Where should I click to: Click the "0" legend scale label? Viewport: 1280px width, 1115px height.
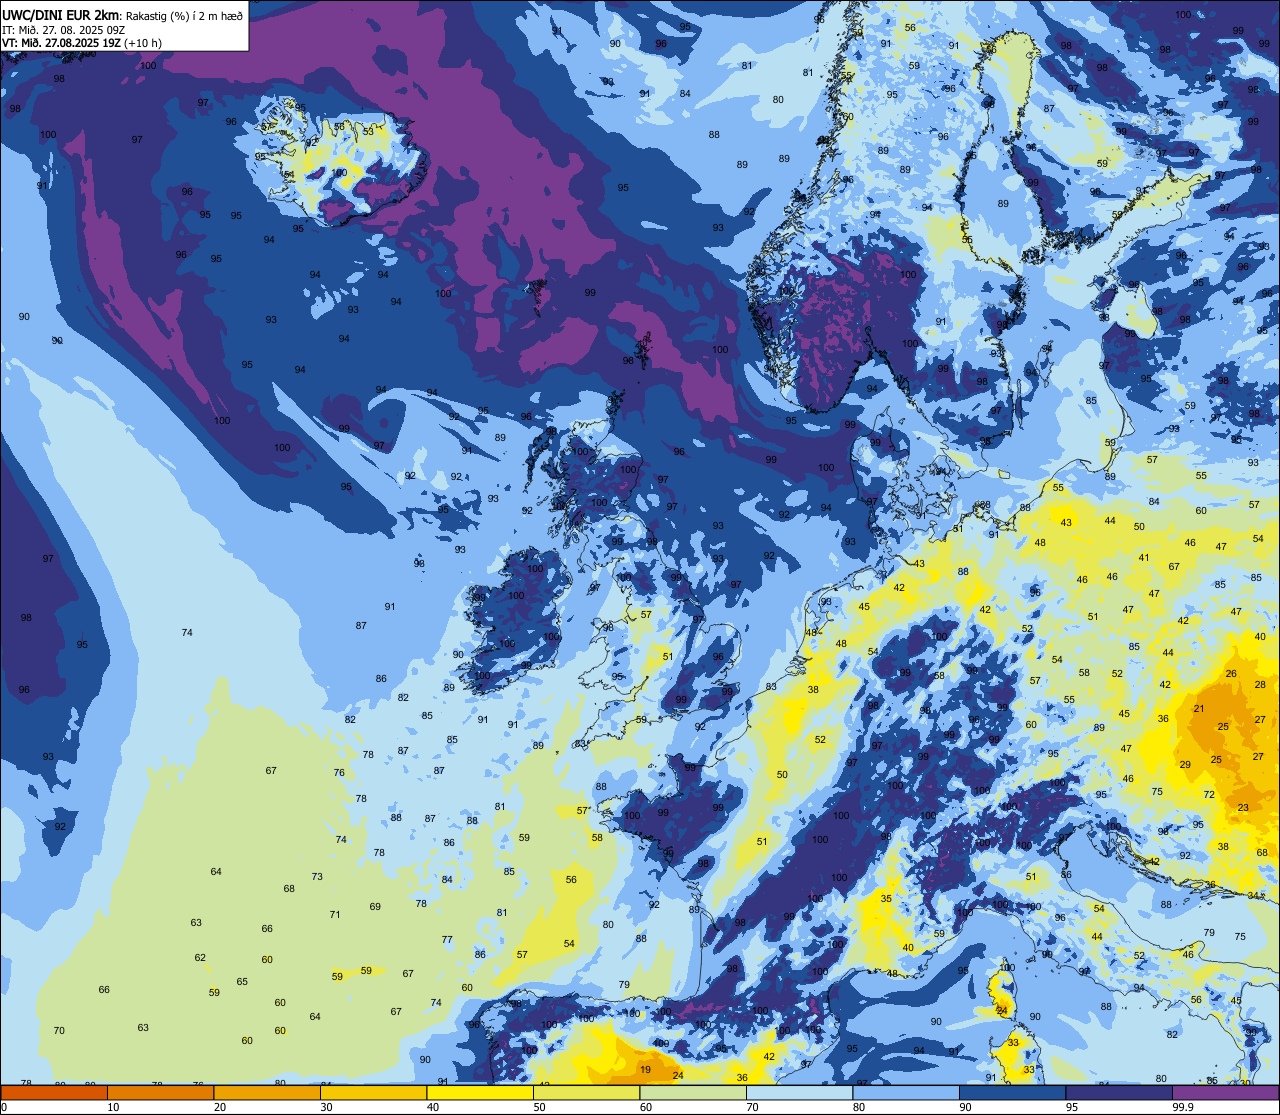click(5, 1107)
